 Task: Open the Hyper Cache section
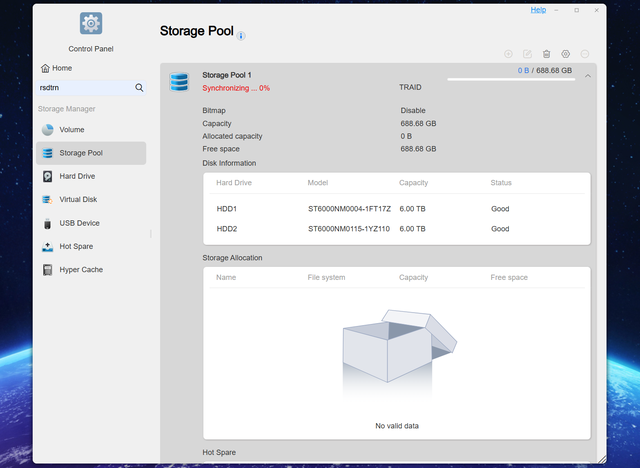[91, 270]
